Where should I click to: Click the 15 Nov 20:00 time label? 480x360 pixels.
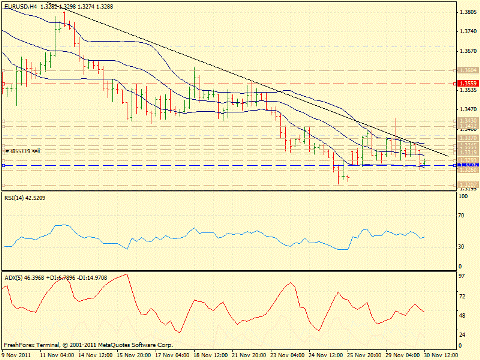pyautogui.click(x=134, y=355)
